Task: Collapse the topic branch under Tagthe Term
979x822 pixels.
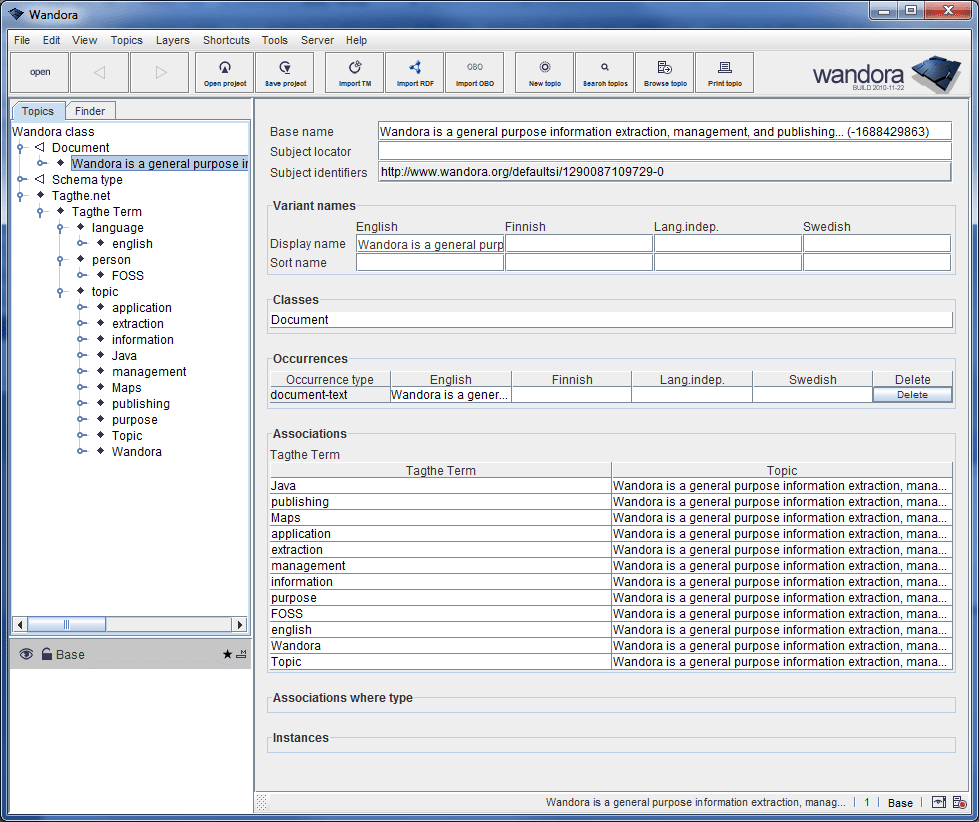Action: point(61,292)
